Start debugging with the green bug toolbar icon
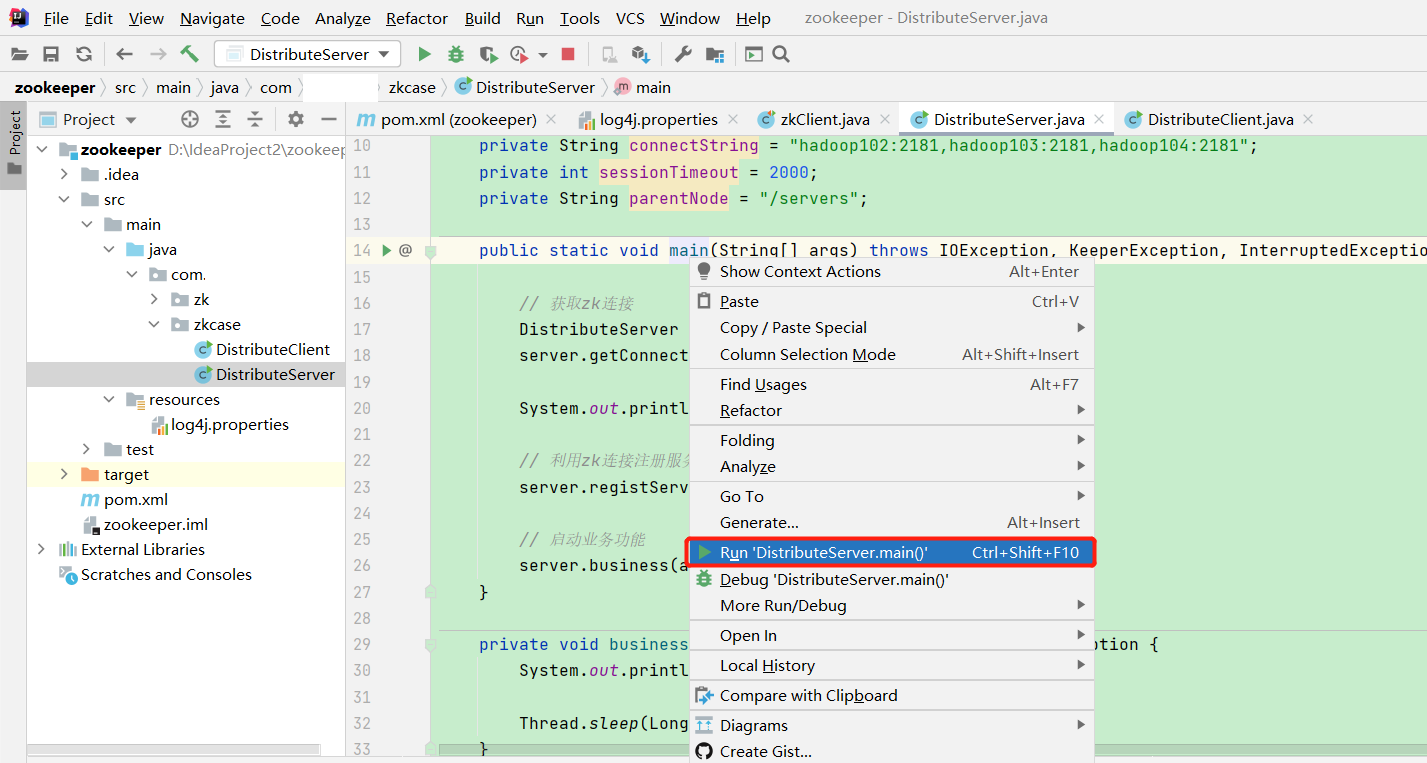Image resolution: width=1427 pixels, height=763 pixels. (x=456, y=54)
